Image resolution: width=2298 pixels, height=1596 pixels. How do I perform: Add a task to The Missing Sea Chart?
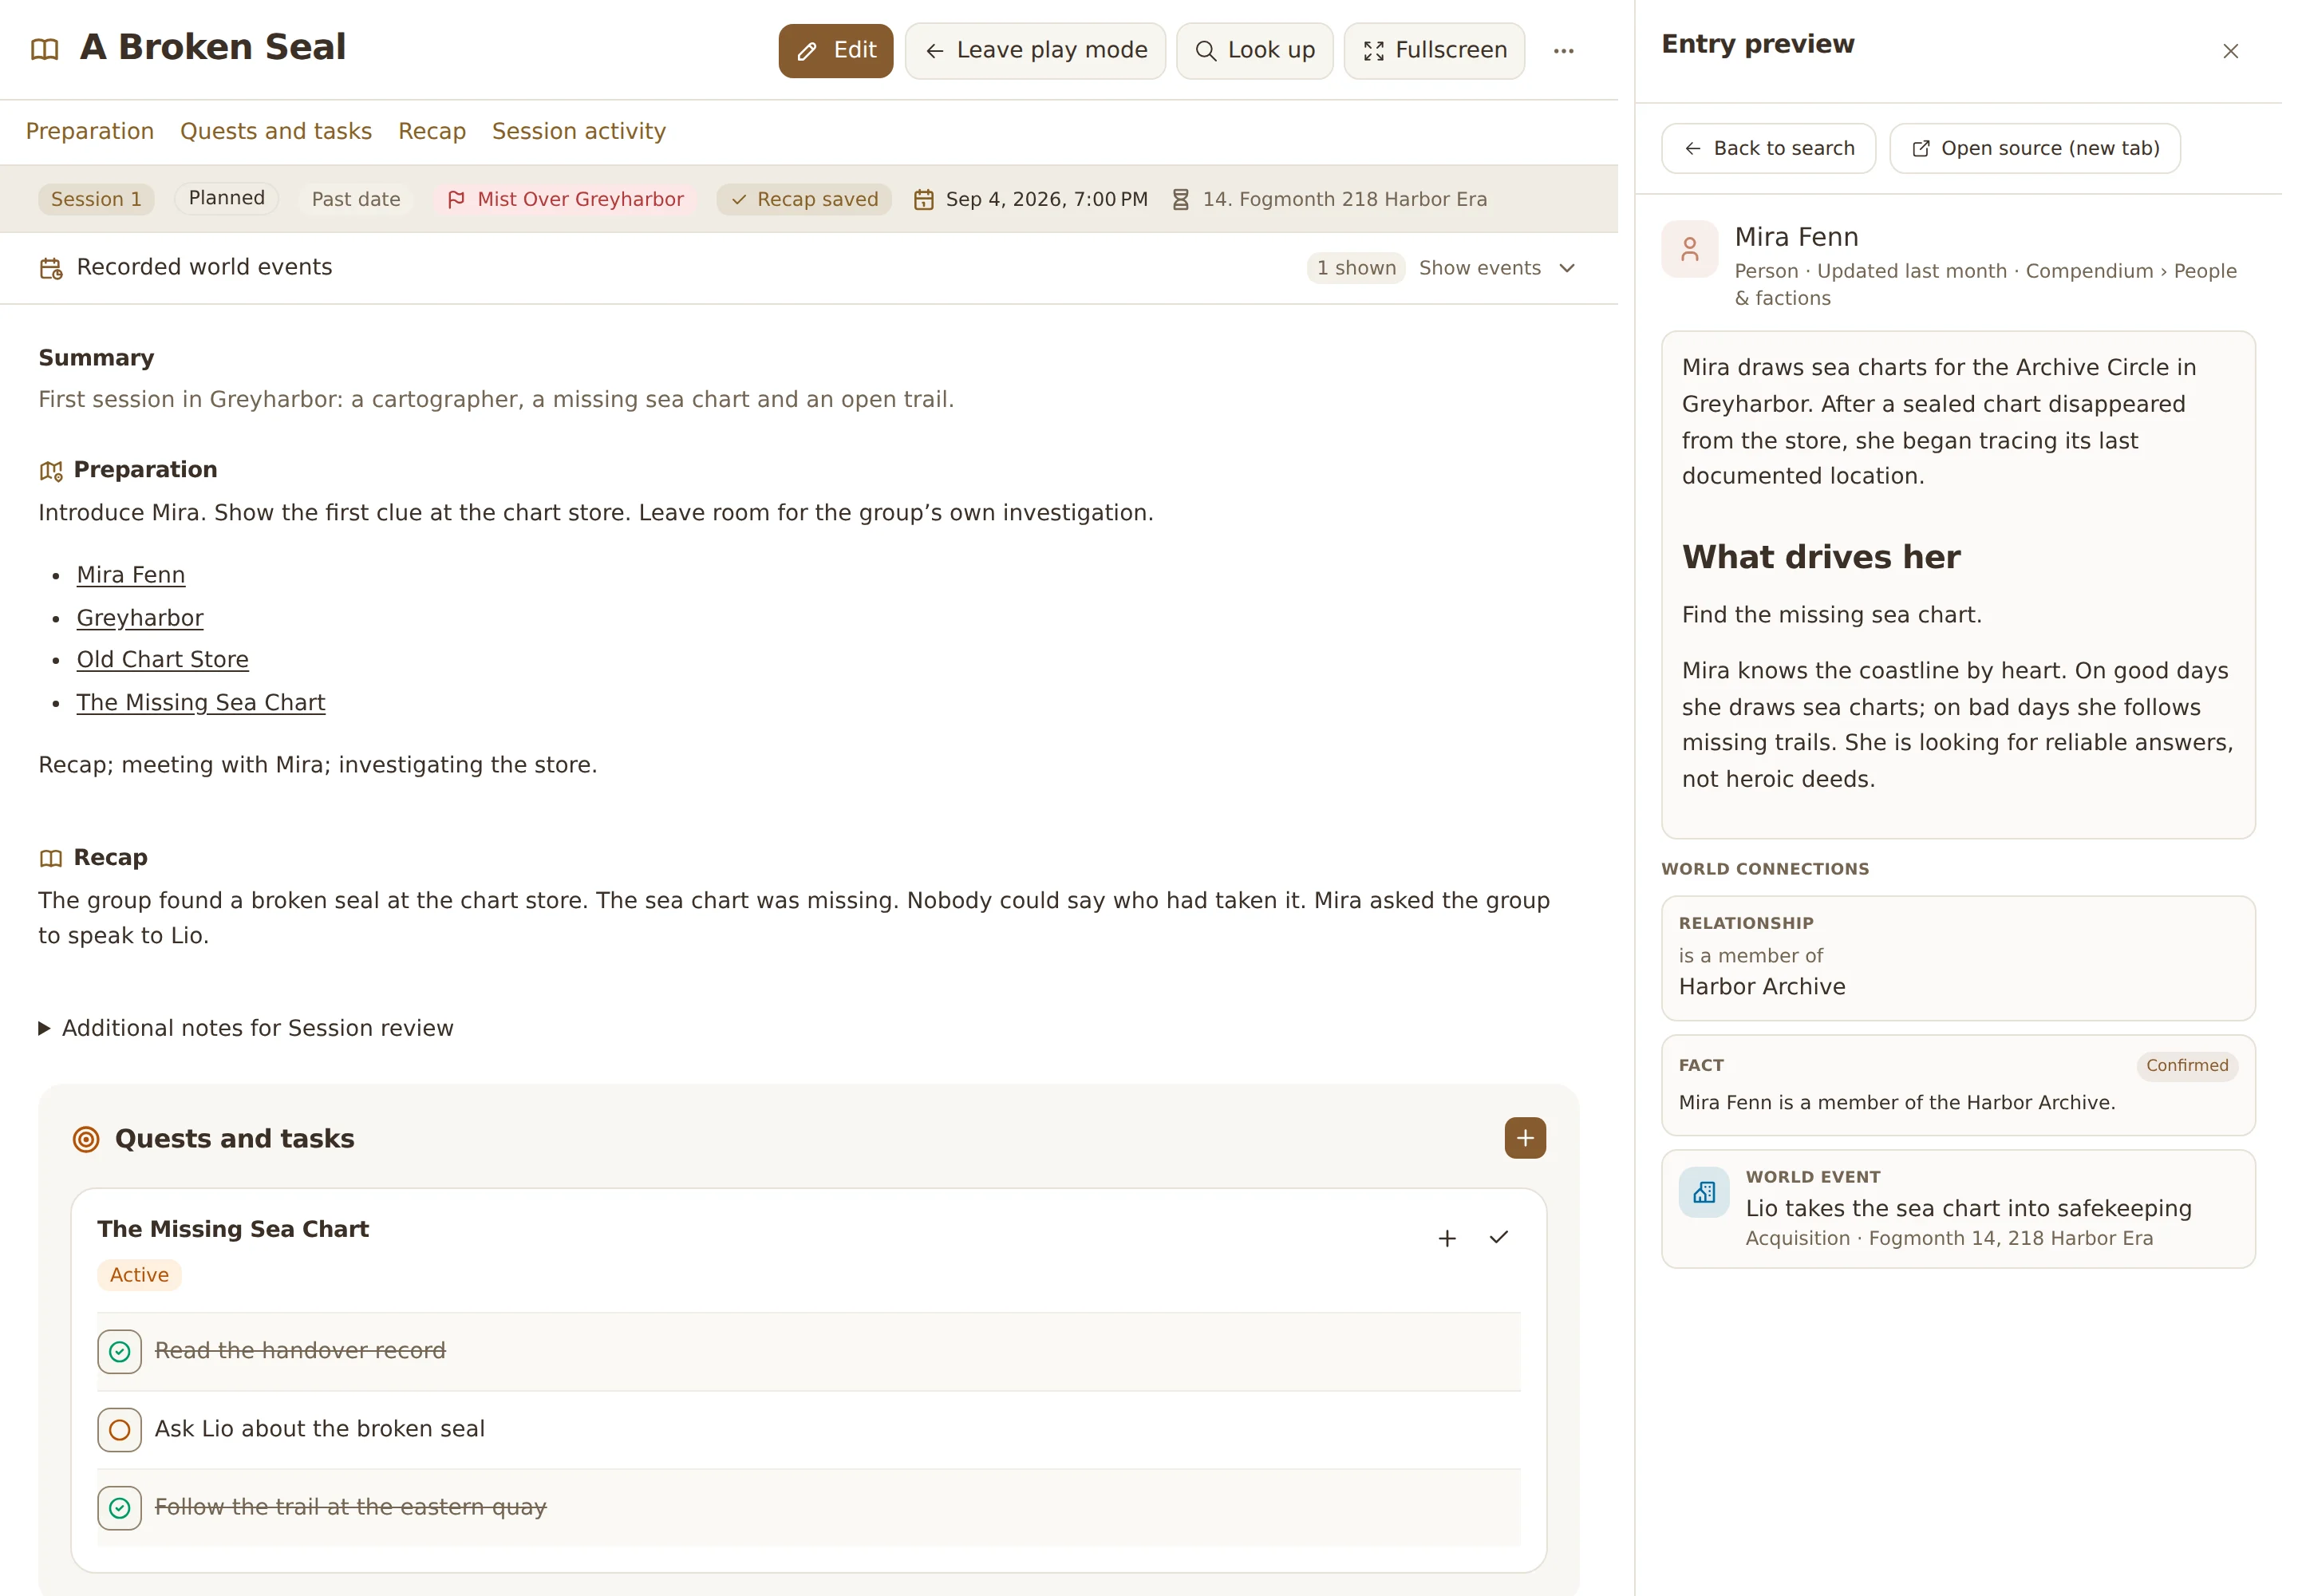click(1446, 1238)
